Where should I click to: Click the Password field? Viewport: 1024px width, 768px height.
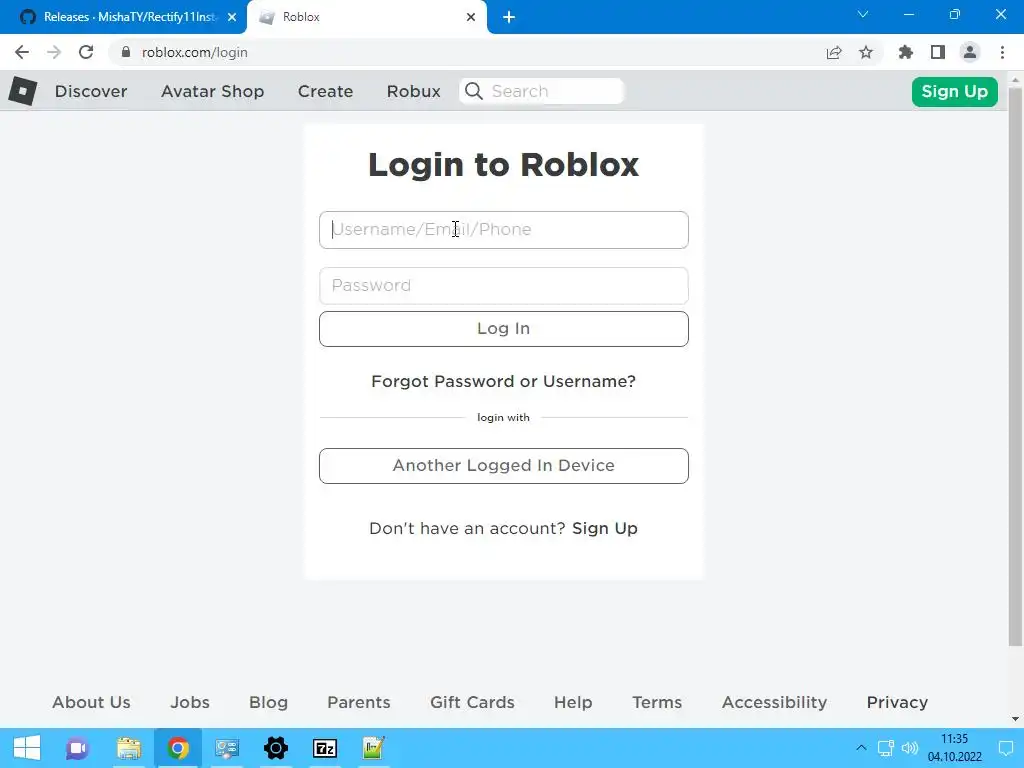point(504,285)
